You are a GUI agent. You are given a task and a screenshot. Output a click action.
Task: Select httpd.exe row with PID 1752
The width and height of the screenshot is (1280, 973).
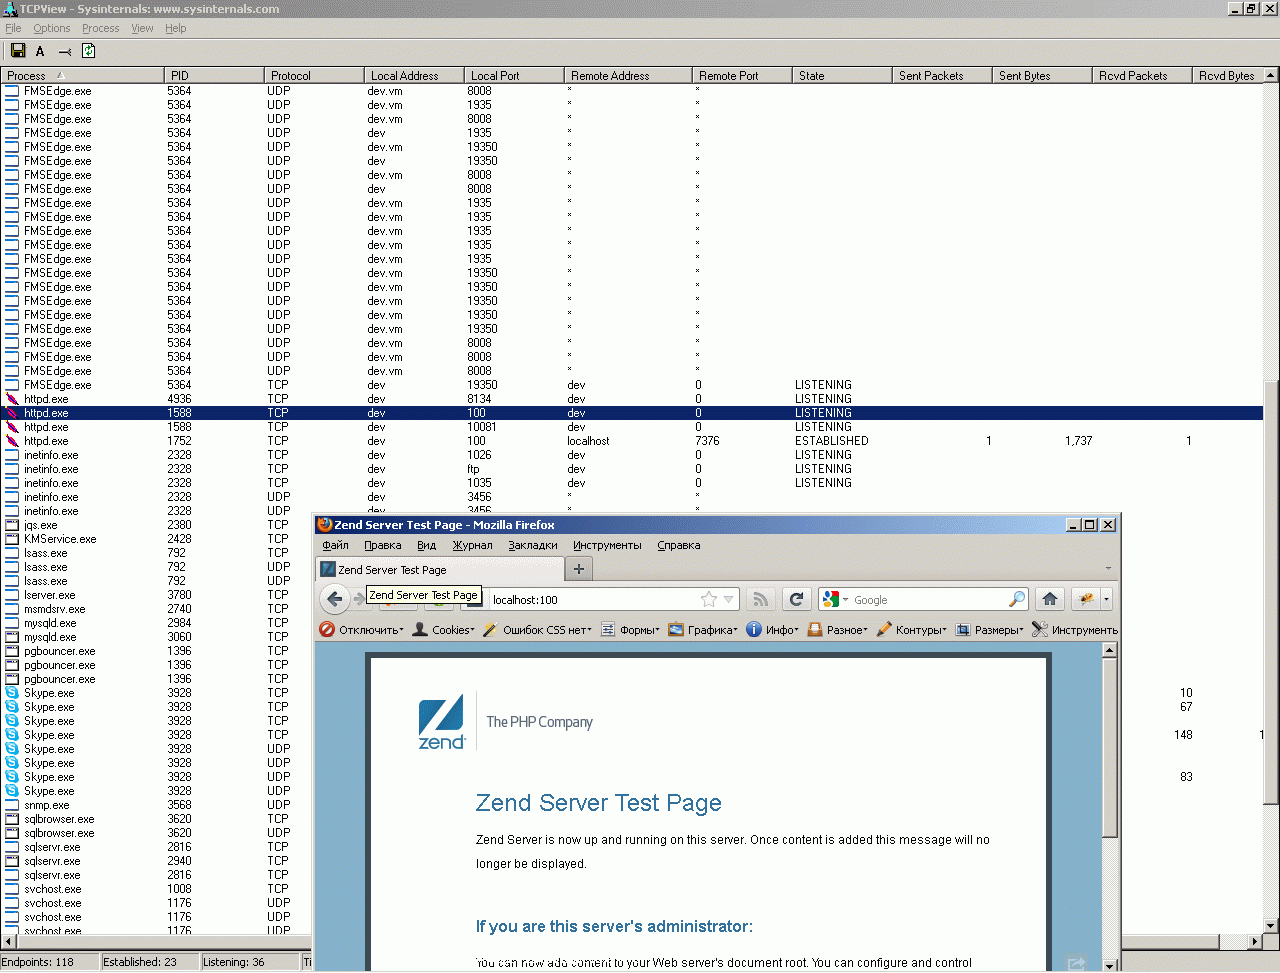pos(632,441)
